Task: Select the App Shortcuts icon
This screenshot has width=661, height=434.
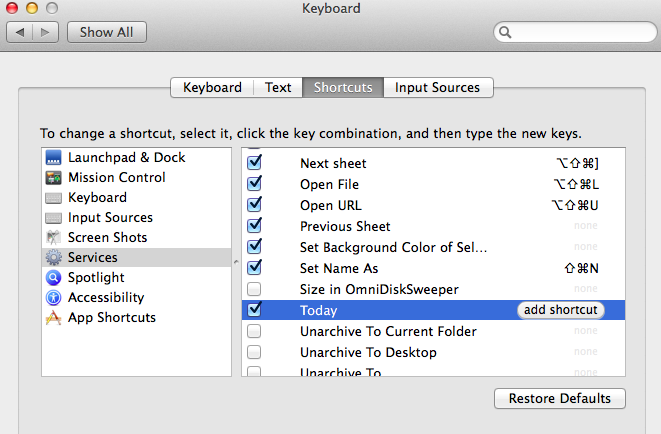Action: pyautogui.click(x=53, y=318)
